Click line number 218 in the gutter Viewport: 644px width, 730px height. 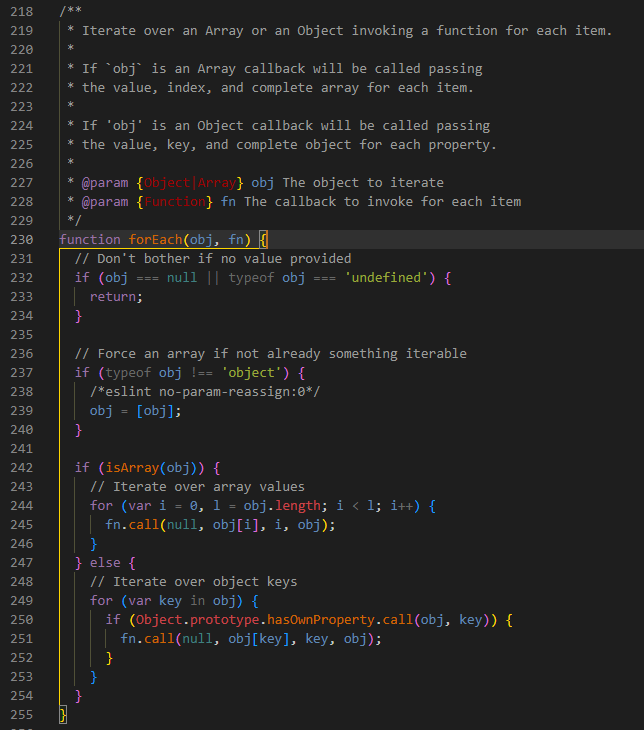(x=20, y=12)
